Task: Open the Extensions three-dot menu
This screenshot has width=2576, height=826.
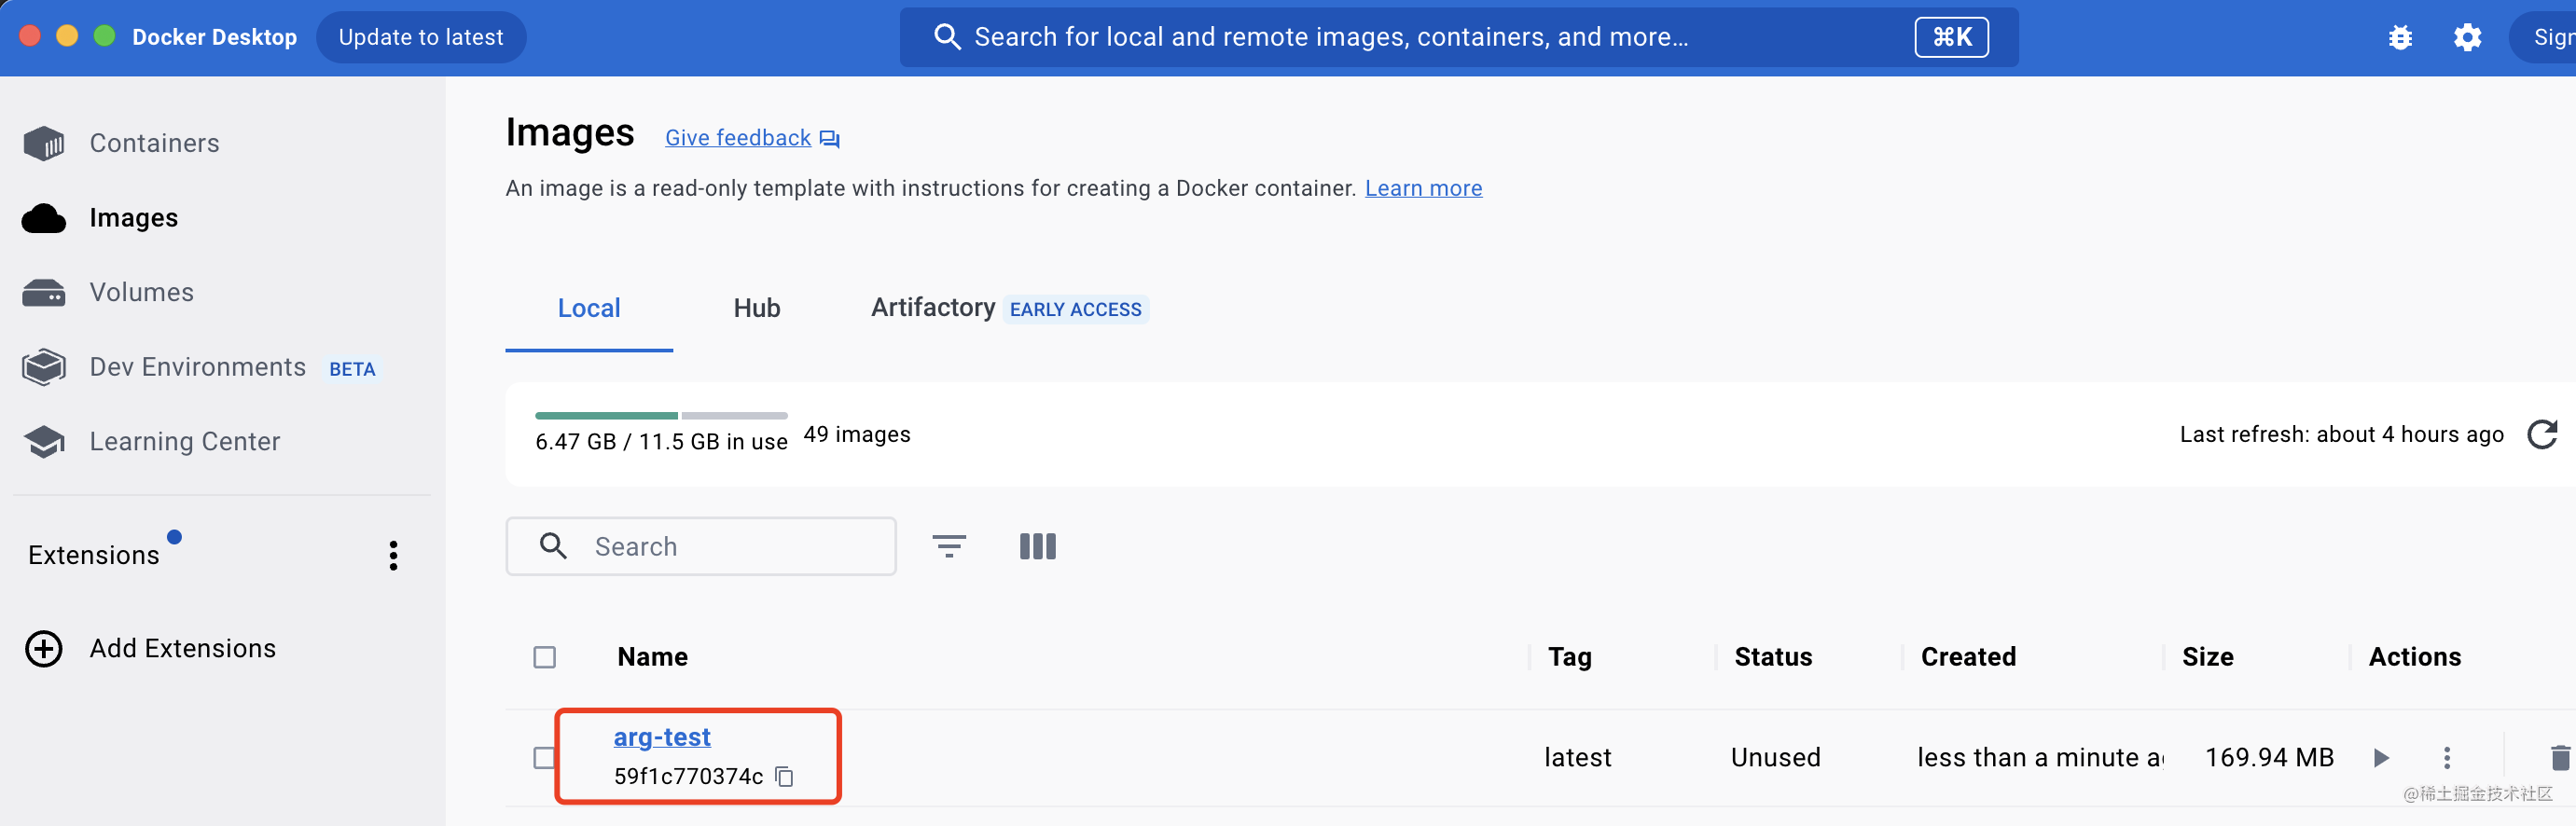Action: [x=393, y=555]
